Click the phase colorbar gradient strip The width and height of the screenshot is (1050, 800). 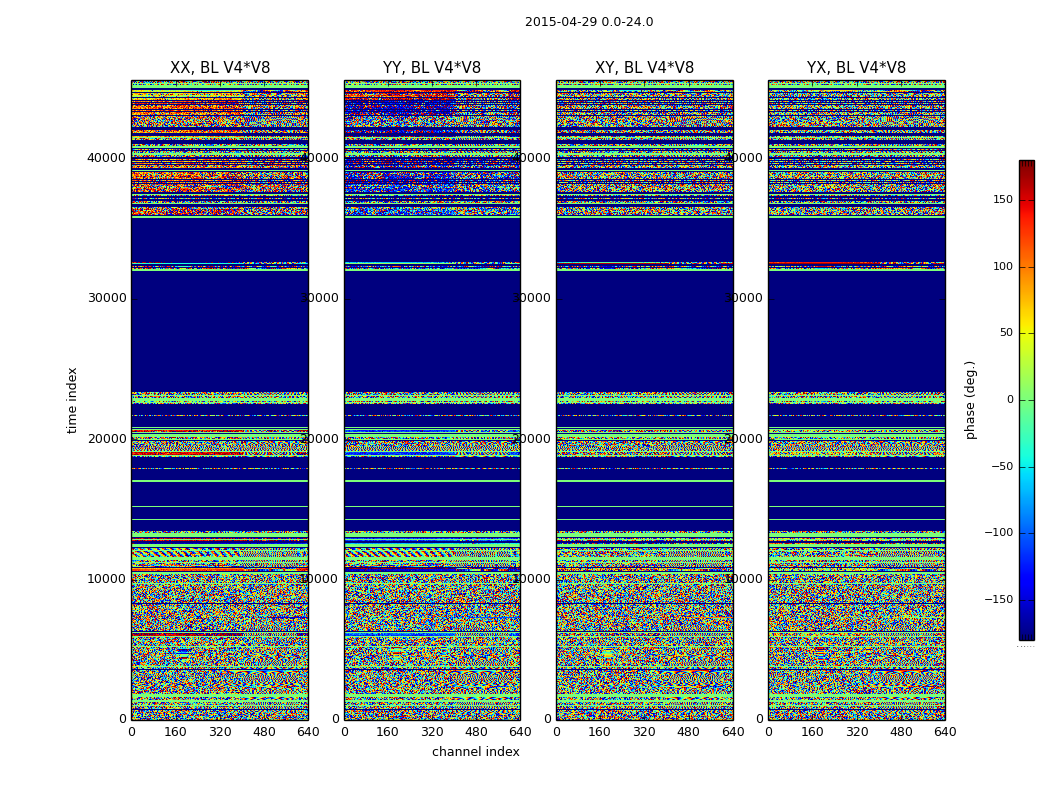[x=1026, y=400]
